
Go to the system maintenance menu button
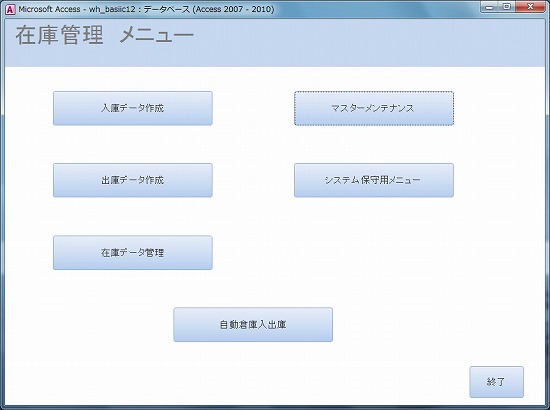click(374, 180)
